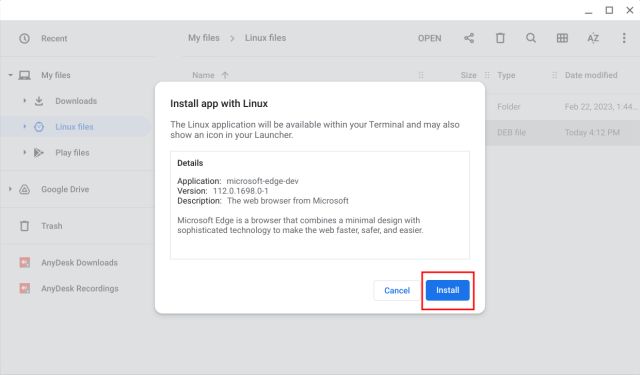Expand the Downloads folder
Image resolution: width=640 pixels, height=375 pixels.
[24, 101]
